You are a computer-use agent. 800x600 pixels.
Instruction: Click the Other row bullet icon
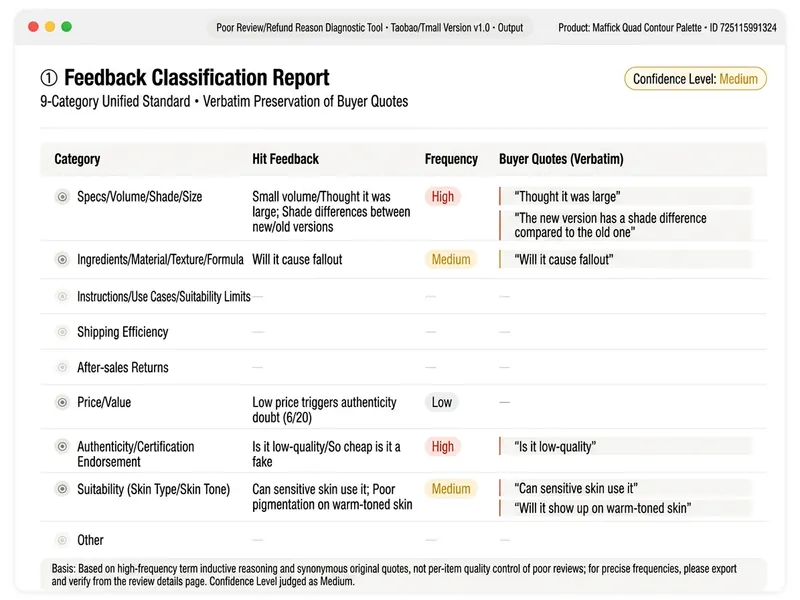click(62, 540)
